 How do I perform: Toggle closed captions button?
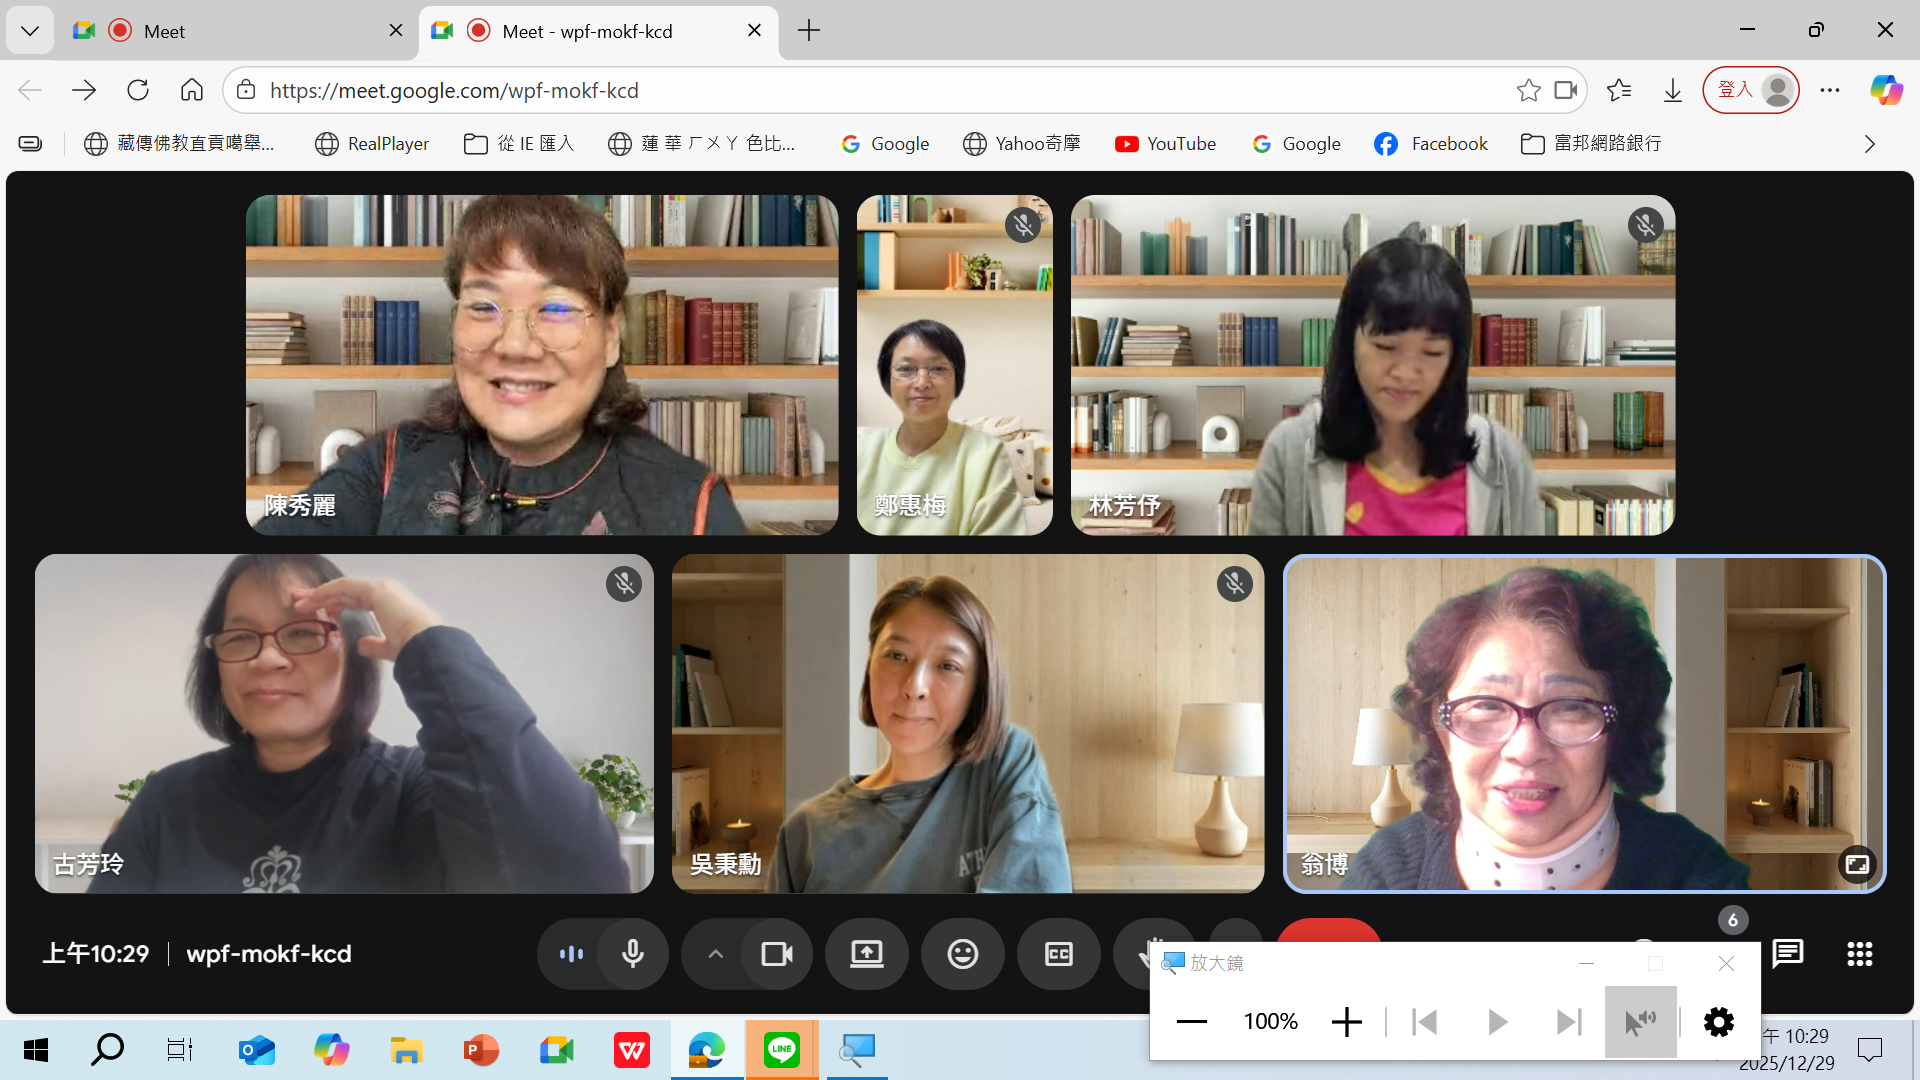pyautogui.click(x=1058, y=954)
